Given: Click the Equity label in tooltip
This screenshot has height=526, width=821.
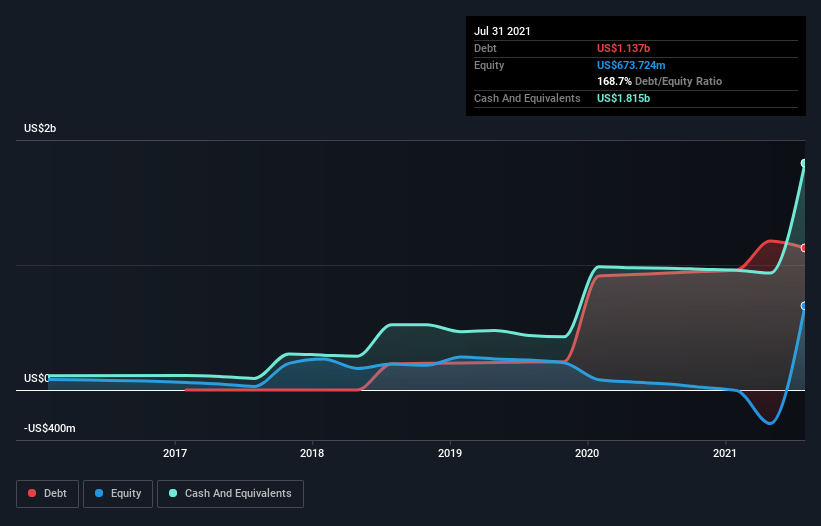Looking at the screenshot, I should [x=489, y=65].
